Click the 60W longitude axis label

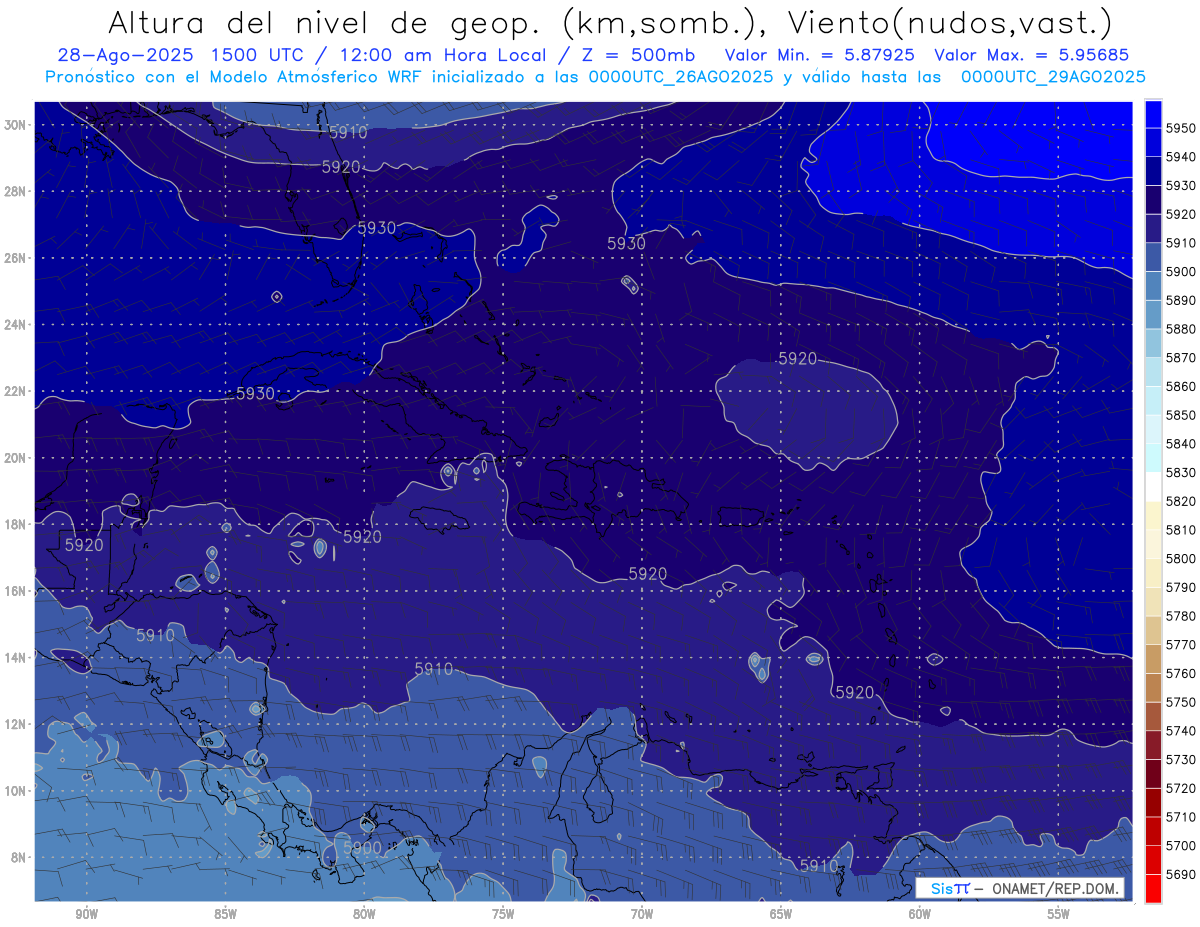pyautogui.click(x=920, y=915)
